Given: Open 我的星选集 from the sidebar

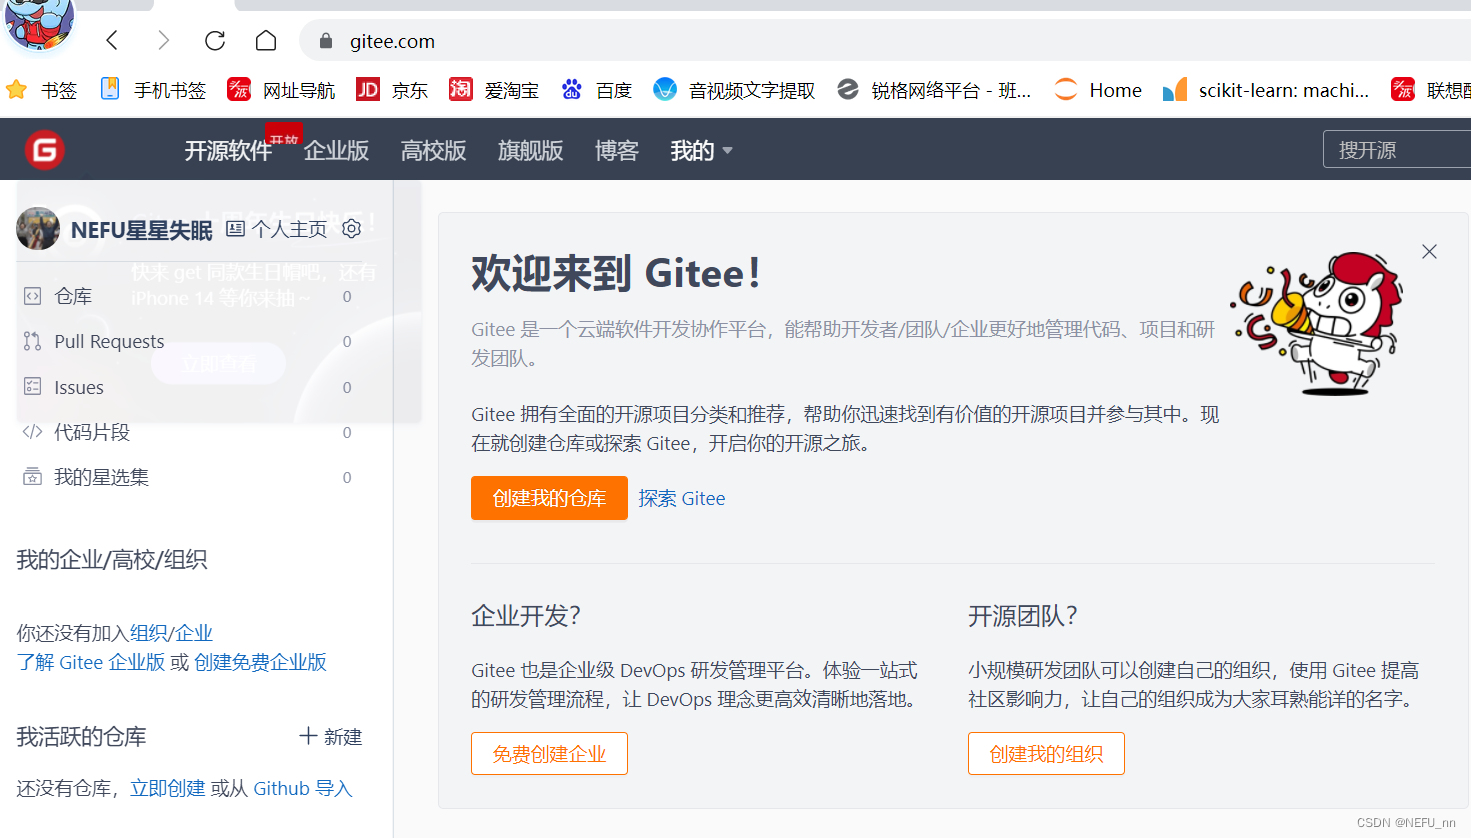Looking at the screenshot, I should (31, 477).
